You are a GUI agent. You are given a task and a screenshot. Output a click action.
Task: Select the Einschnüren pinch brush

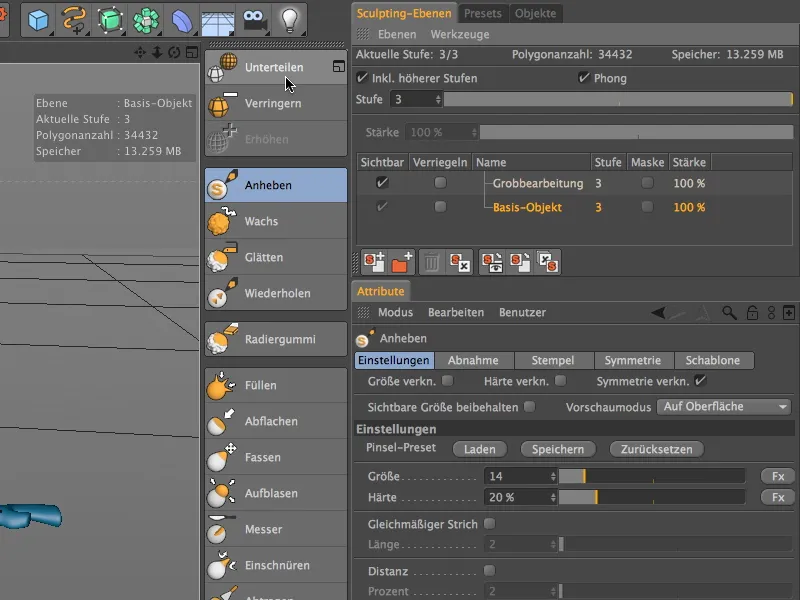[x=276, y=565]
